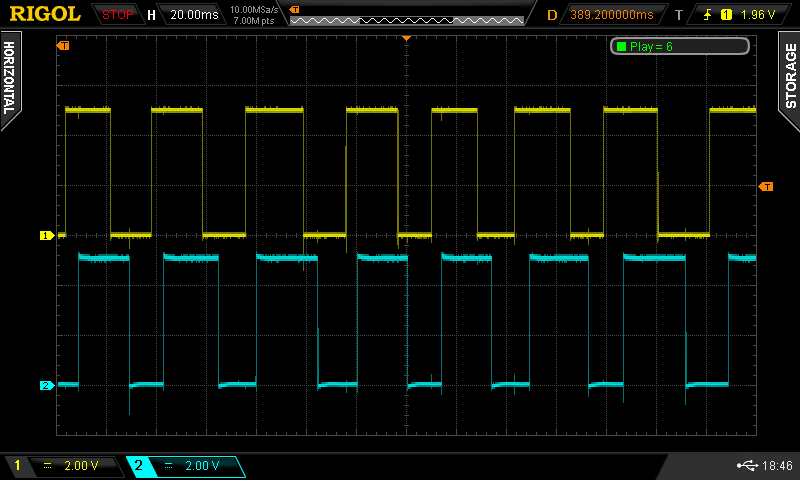Image resolution: width=800 pixels, height=480 pixels.
Task: Click the rising edge trigger icon
Action: click(707, 14)
